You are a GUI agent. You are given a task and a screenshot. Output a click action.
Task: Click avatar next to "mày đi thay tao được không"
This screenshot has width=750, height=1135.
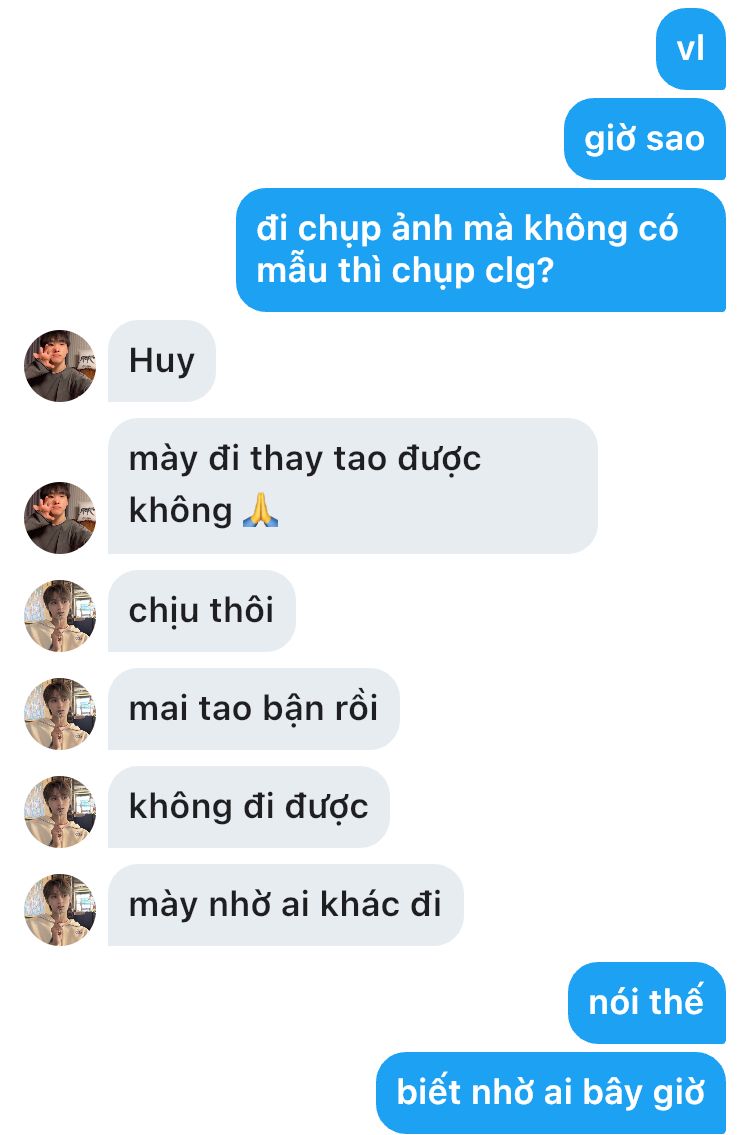[x=60, y=518]
